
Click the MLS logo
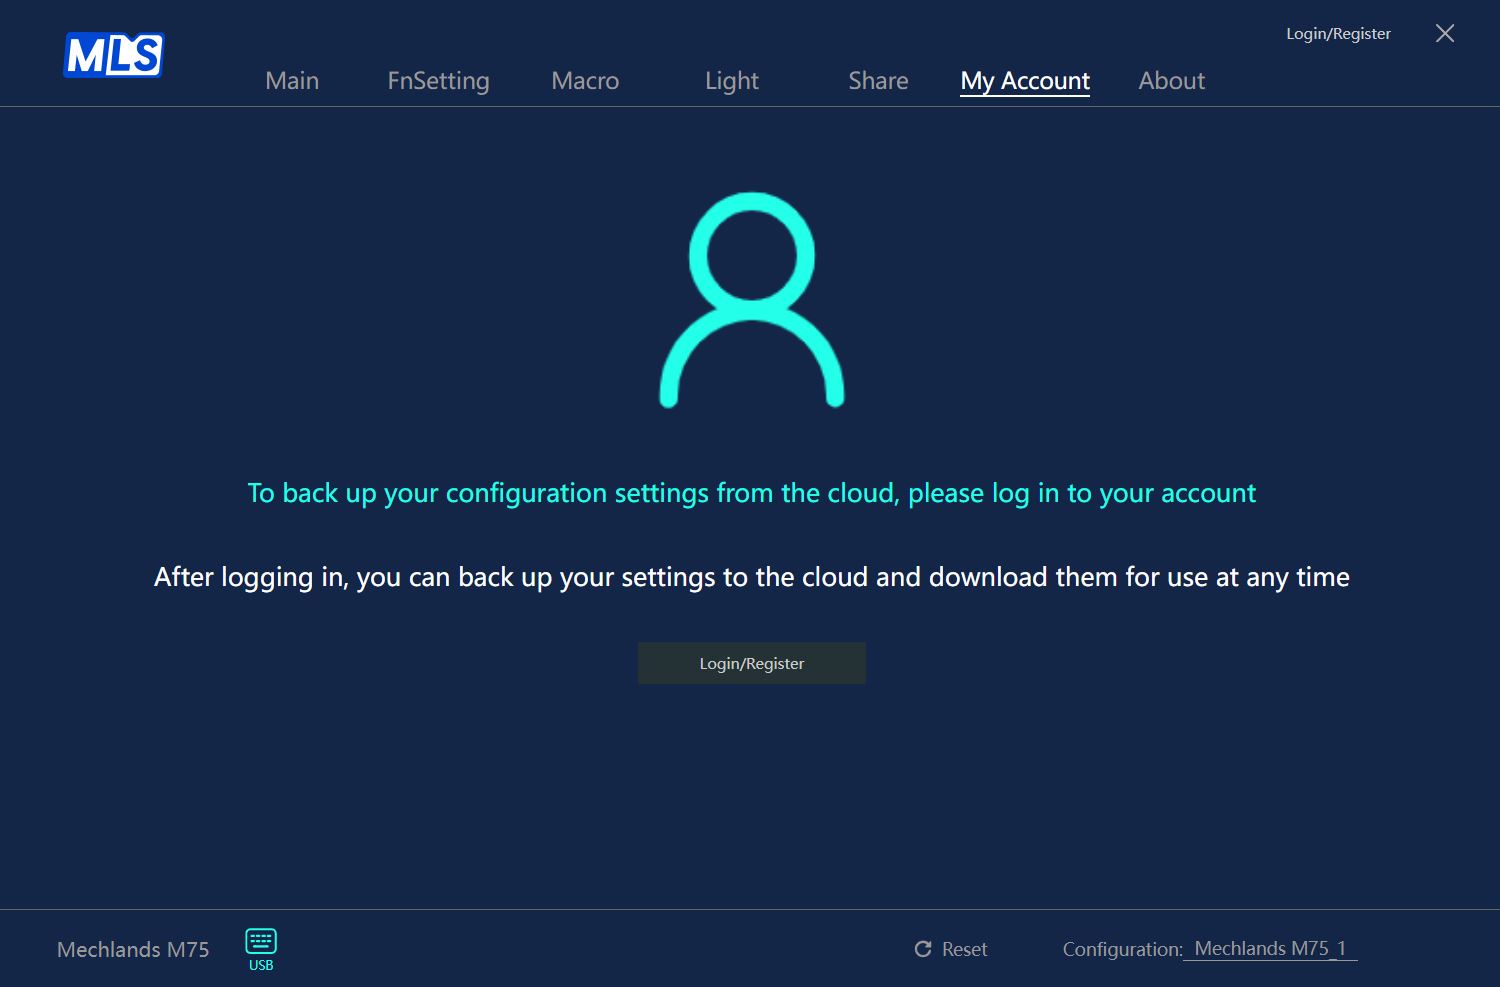click(114, 55)
